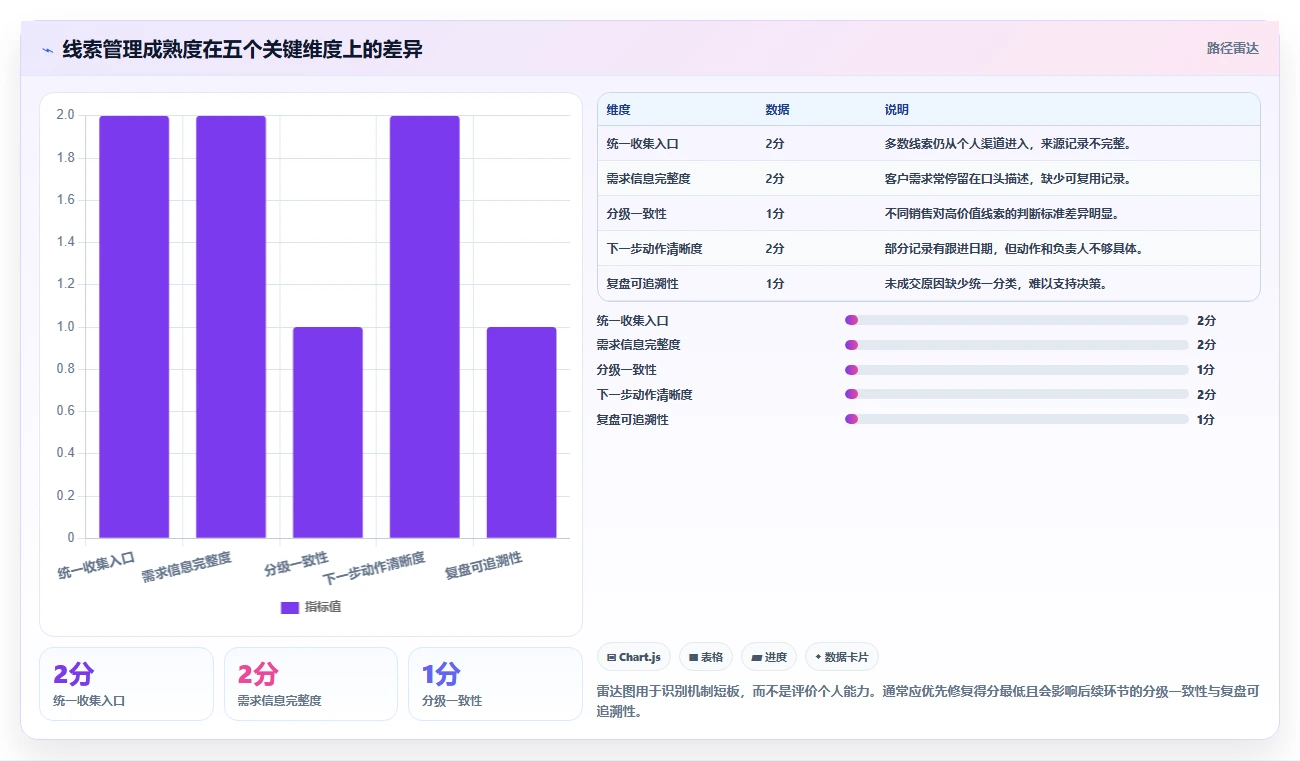Viewport: 1300px width, 761px height.
Task: Select the 分级一致性 bar in chart
Action: pyautogui.click(x=328, y=432)
